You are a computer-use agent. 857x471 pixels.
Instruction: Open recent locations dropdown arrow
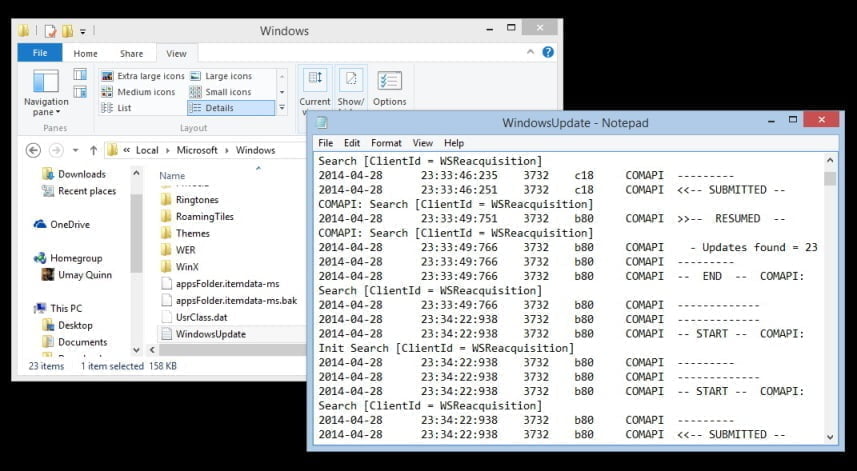(75, 150)
